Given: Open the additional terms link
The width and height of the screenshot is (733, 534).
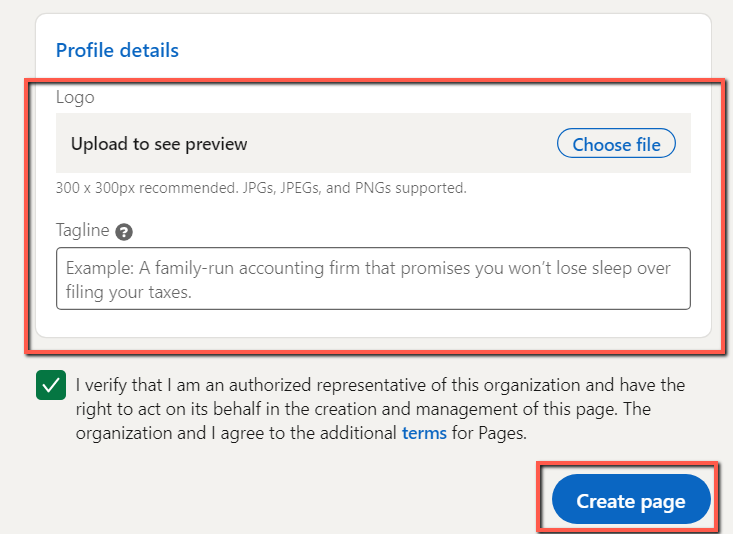Looking at the screenshot, I should pos(424,433).
